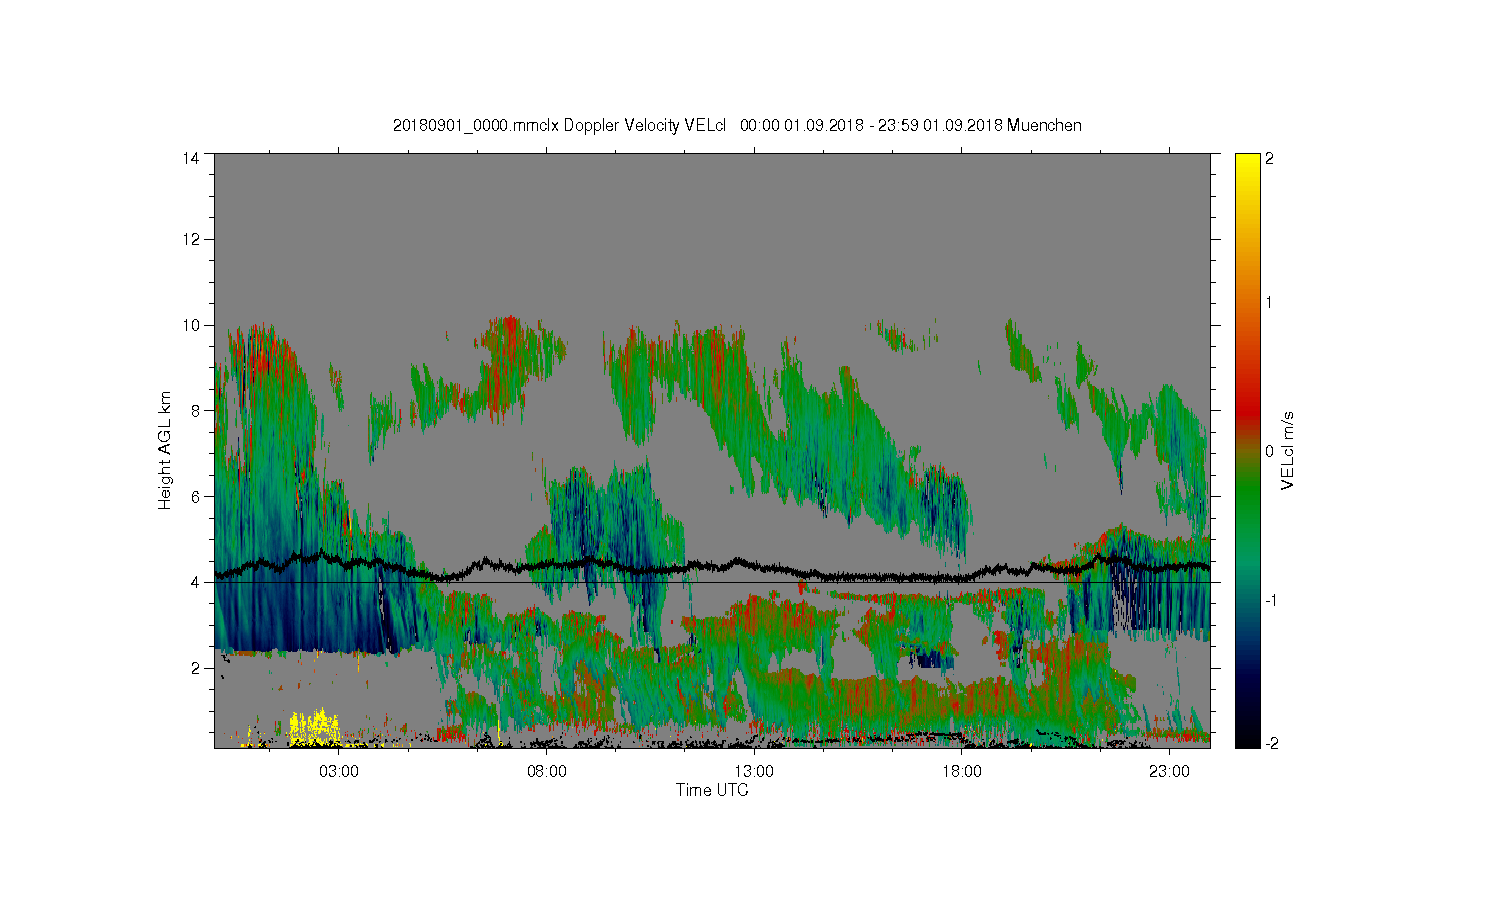Click the 18:00 time tick label
Image resolution: width=1500 pixels, height=900 pixels.
[x=962, y=772]
